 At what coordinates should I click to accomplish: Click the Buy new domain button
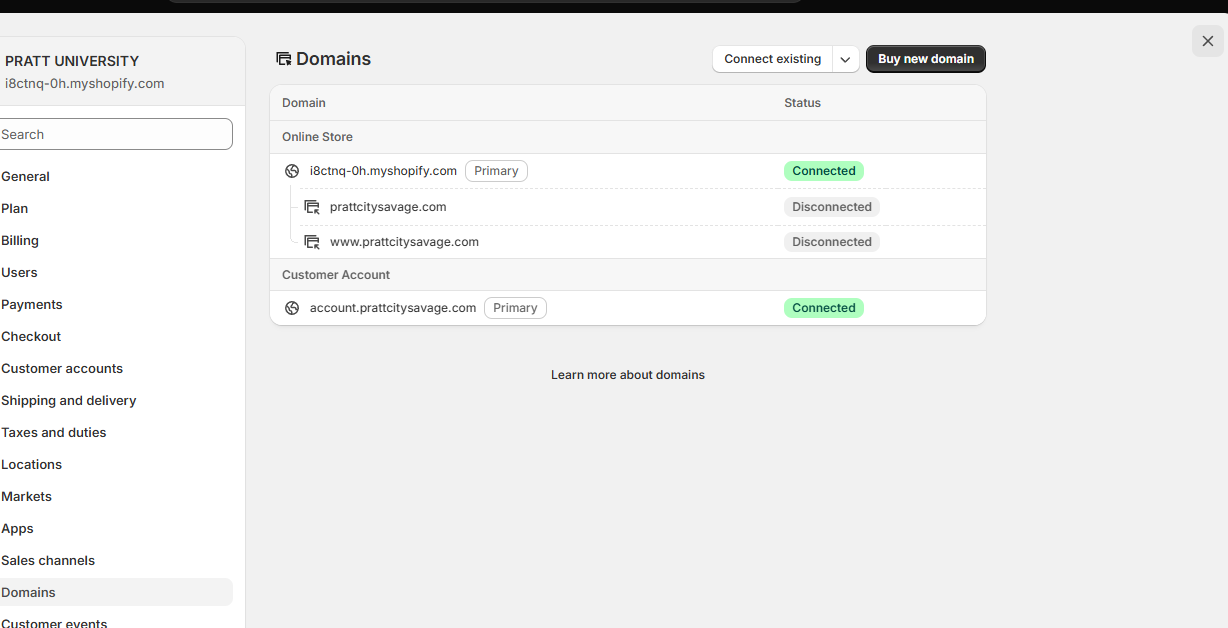(x=926, y=59)
